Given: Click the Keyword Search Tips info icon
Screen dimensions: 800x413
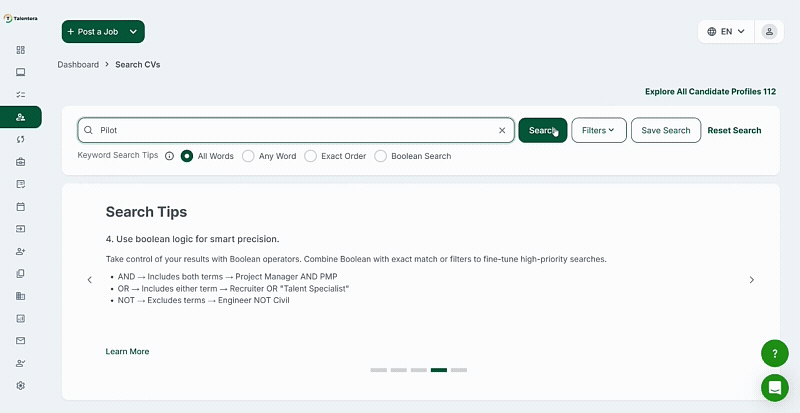Looking at the screenshot, I should (169, 156).
